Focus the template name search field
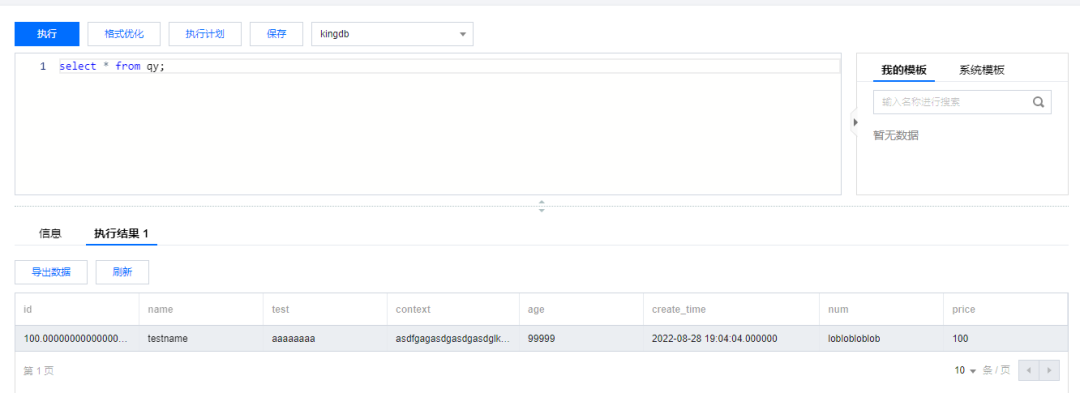This screenshot has height=393, width=1080. tap(953, 102)
